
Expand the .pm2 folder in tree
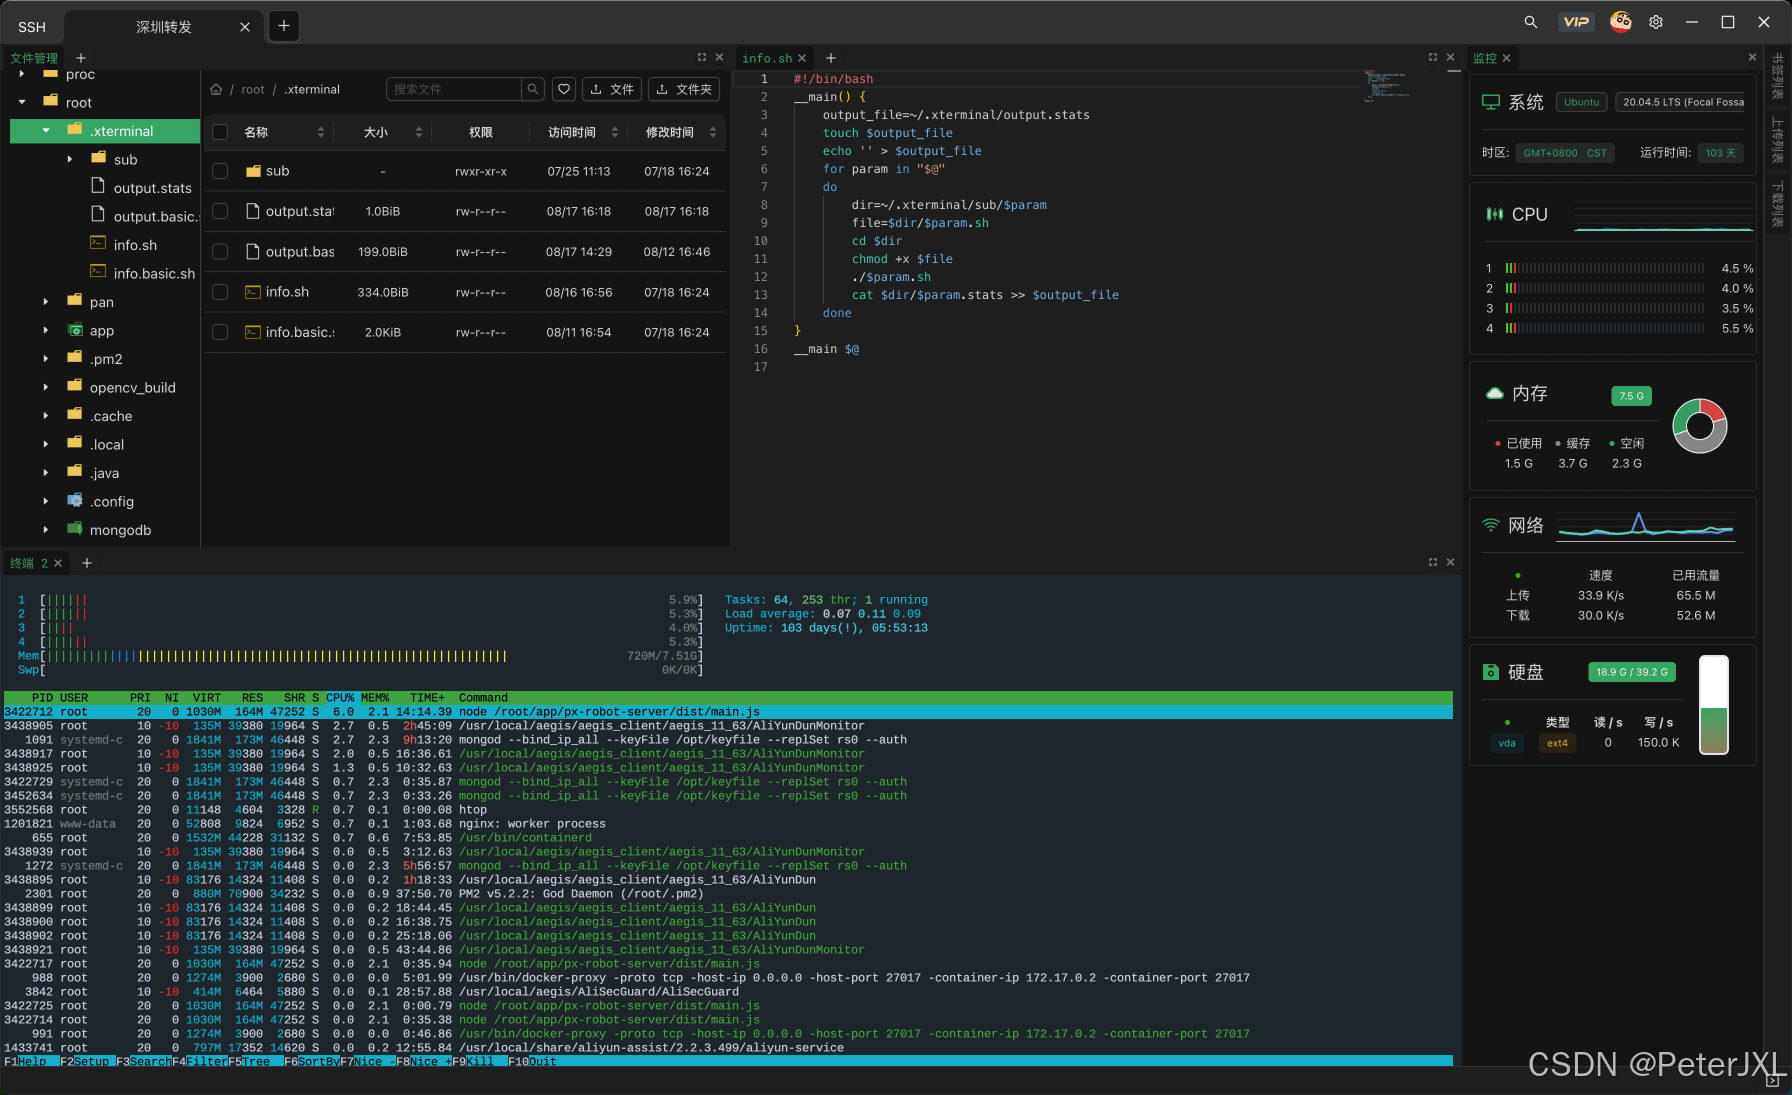pos(45,358)
